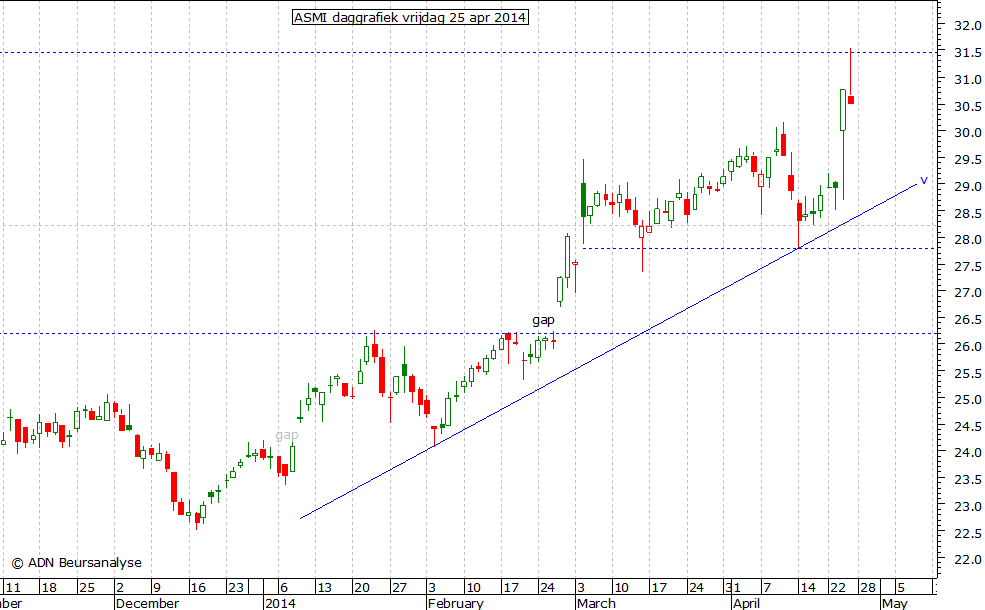This screenshot has height=610, width=985.
Task: Select the 22.5 price axis label
Action: click(967, 533)
